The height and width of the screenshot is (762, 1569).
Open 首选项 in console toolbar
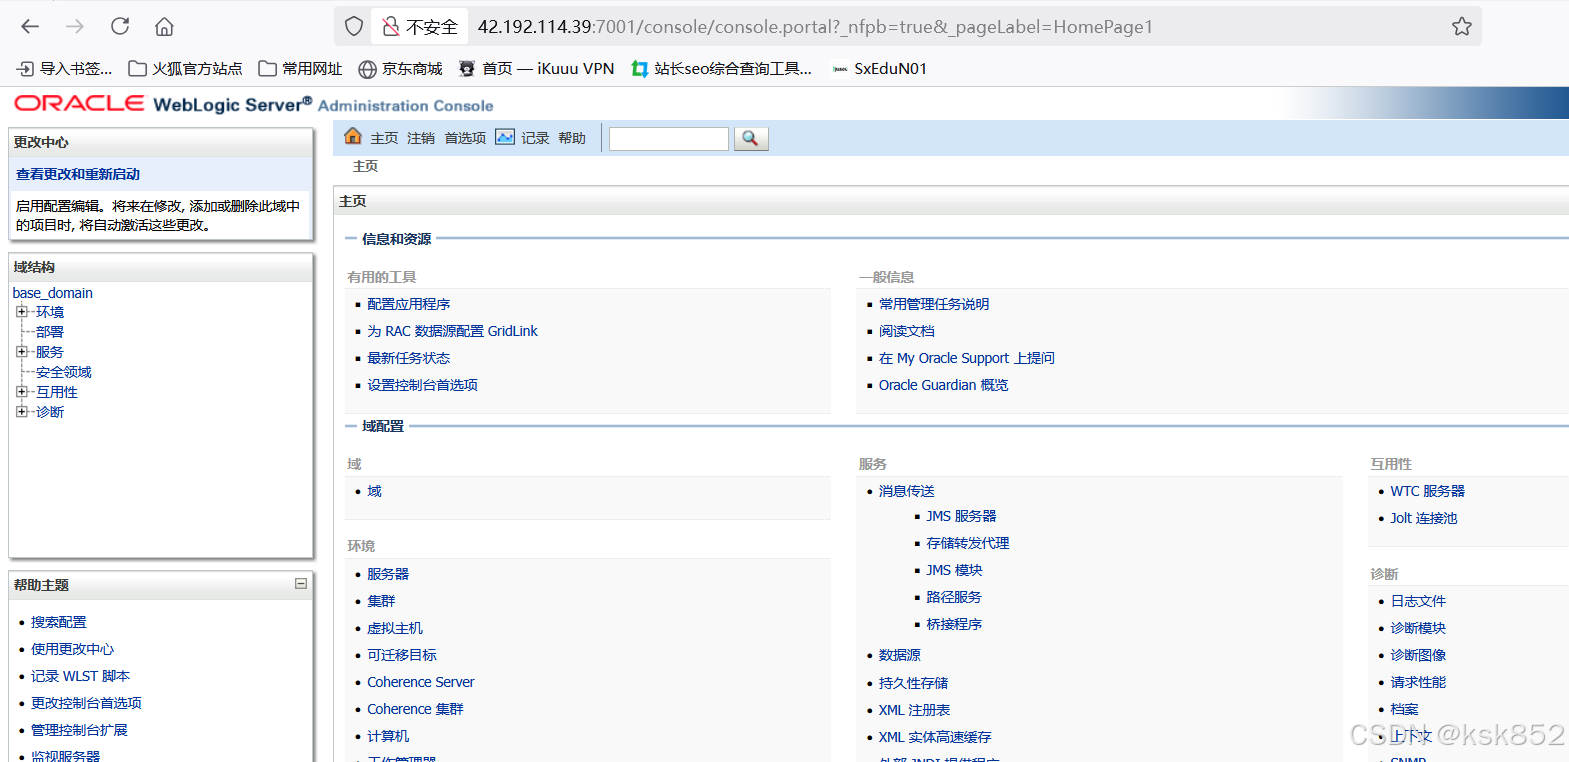pyautogui.click(x=465, y=138)
